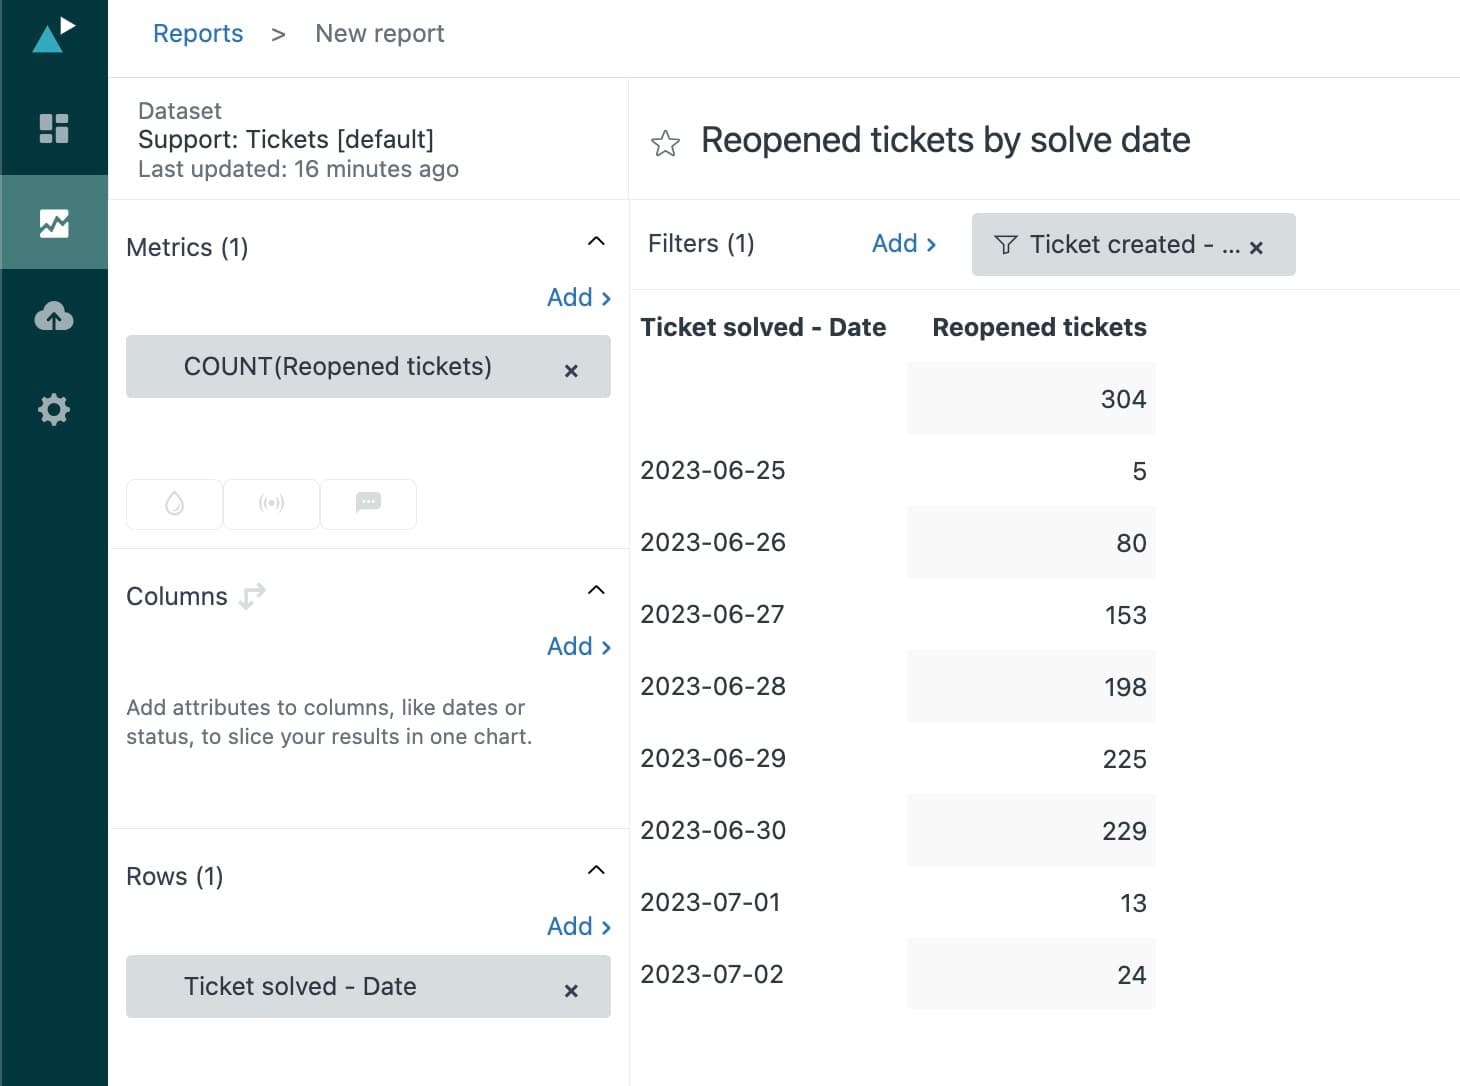Image resolution: width=1460 pixels, height=1086 pixels.
Task: Click the swap axes icon next to Columns
Action: point(252,595)
